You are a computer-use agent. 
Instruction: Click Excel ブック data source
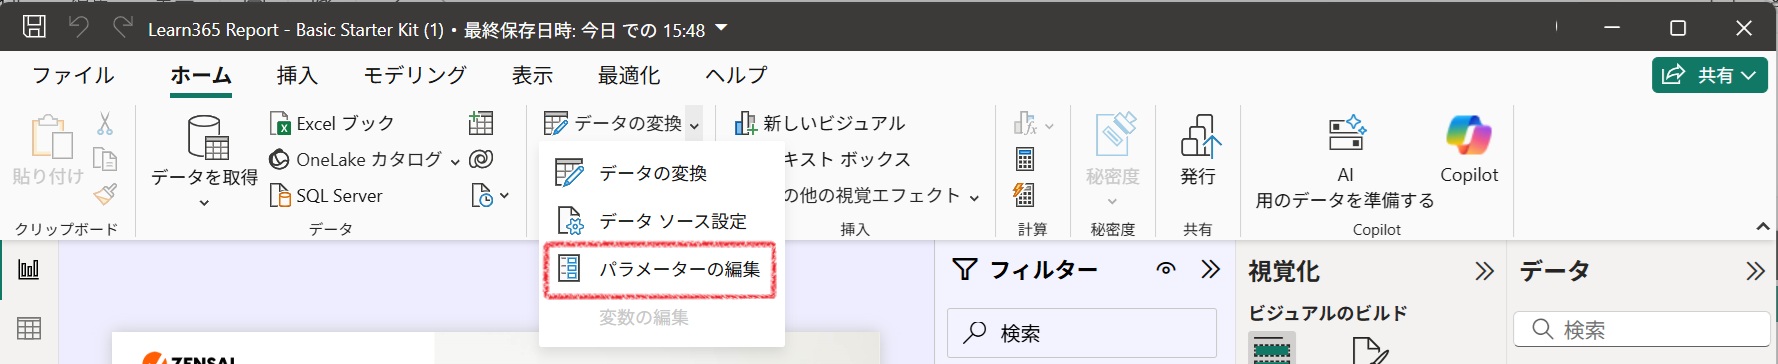pos(332,123)
